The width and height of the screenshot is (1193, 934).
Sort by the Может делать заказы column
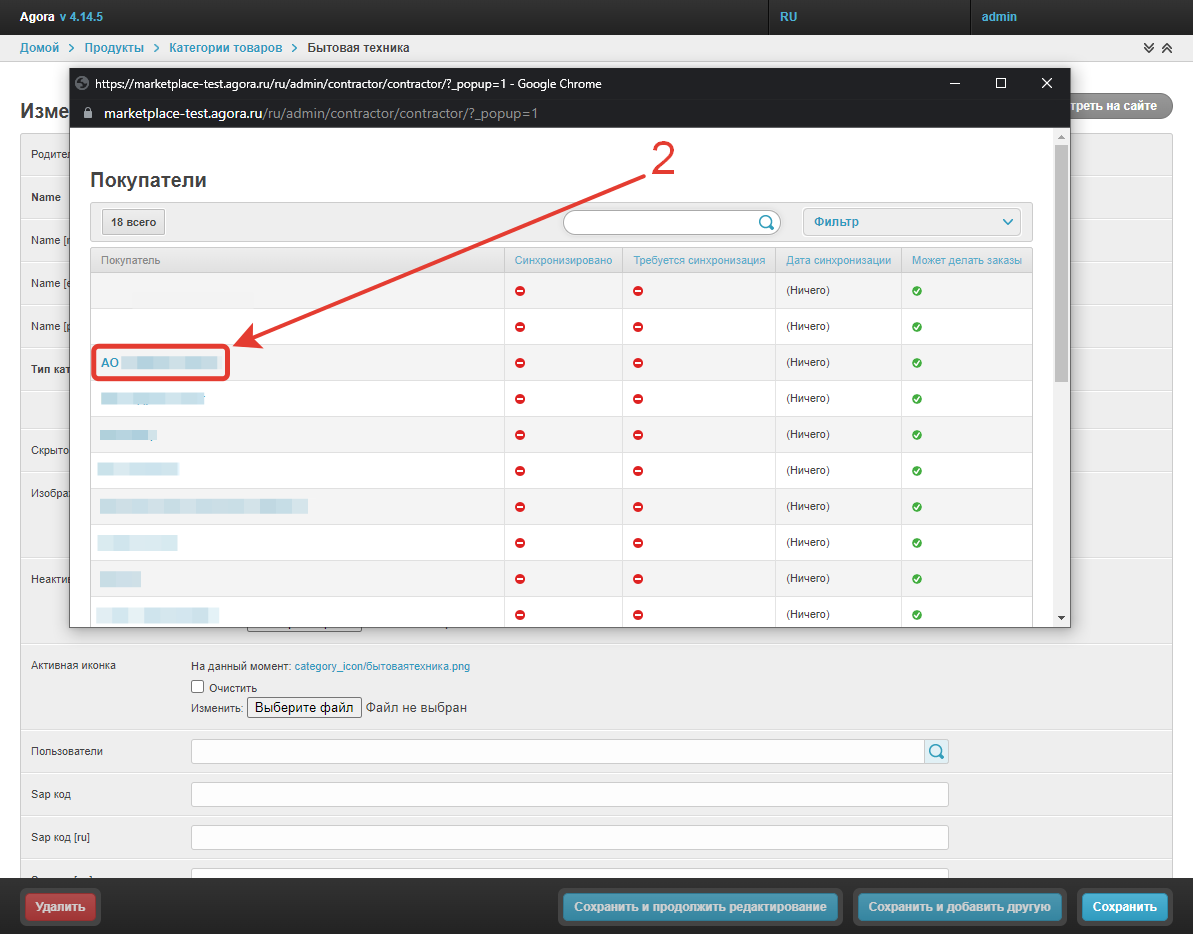pos(966,260)
